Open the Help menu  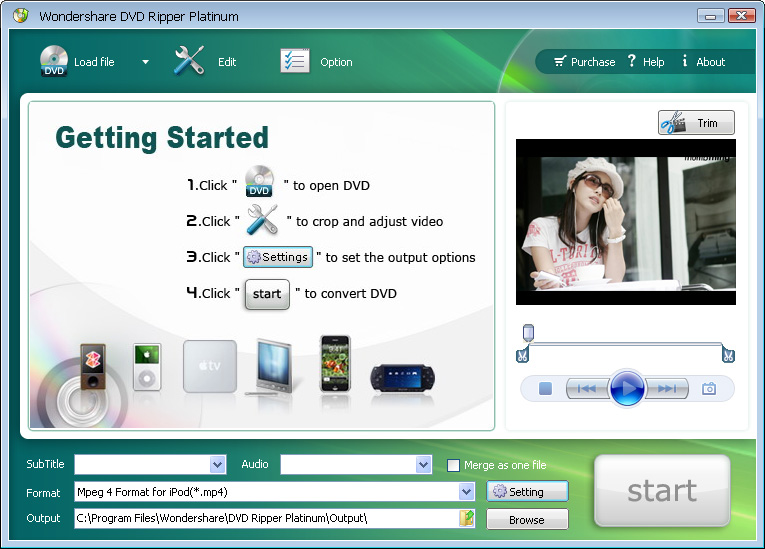pos(646,62)
